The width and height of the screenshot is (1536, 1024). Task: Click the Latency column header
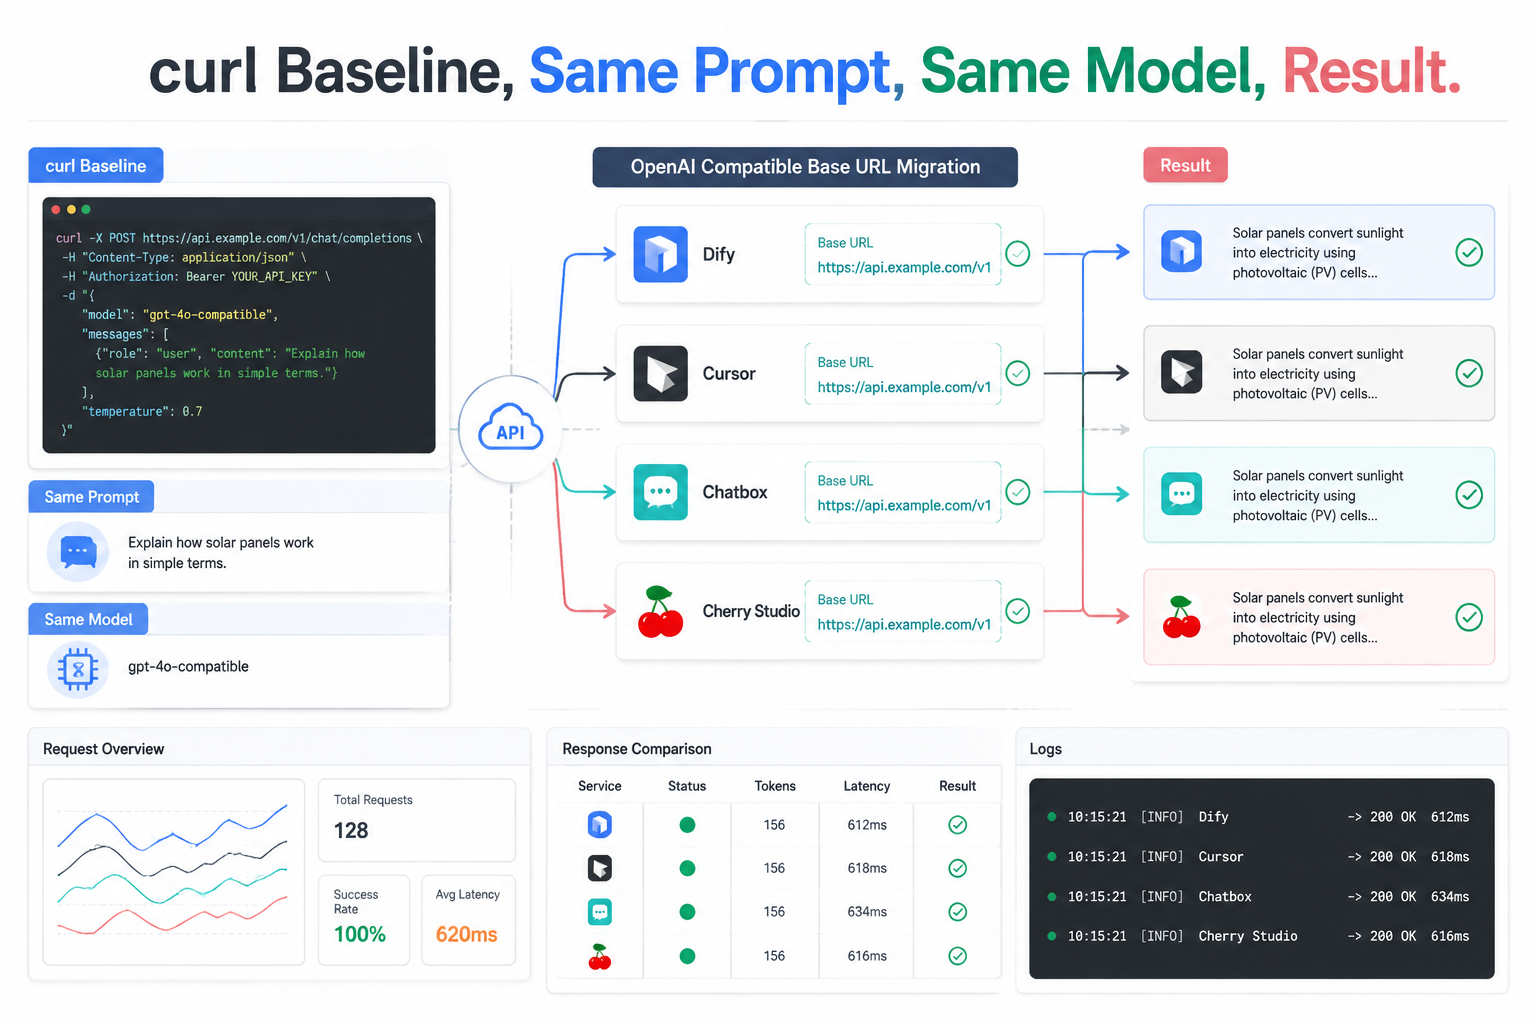(x=867, y=786)
